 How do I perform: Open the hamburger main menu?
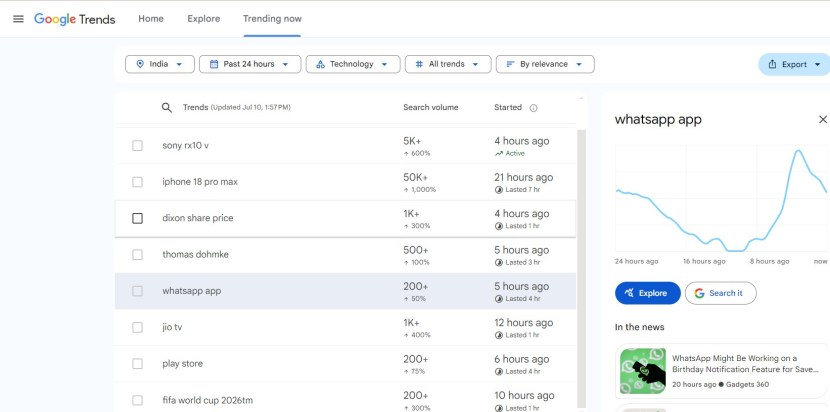click(18, 19)
